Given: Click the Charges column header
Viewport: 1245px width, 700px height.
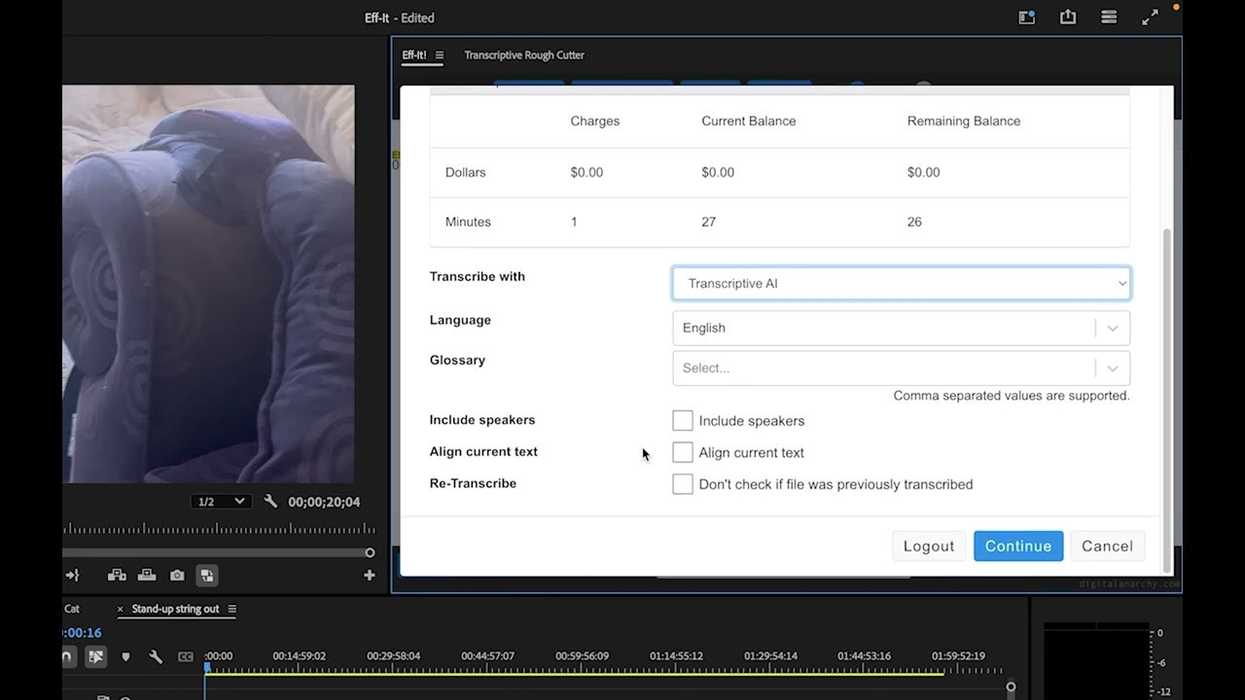Looking at the screenshot, I should [595, 121].
